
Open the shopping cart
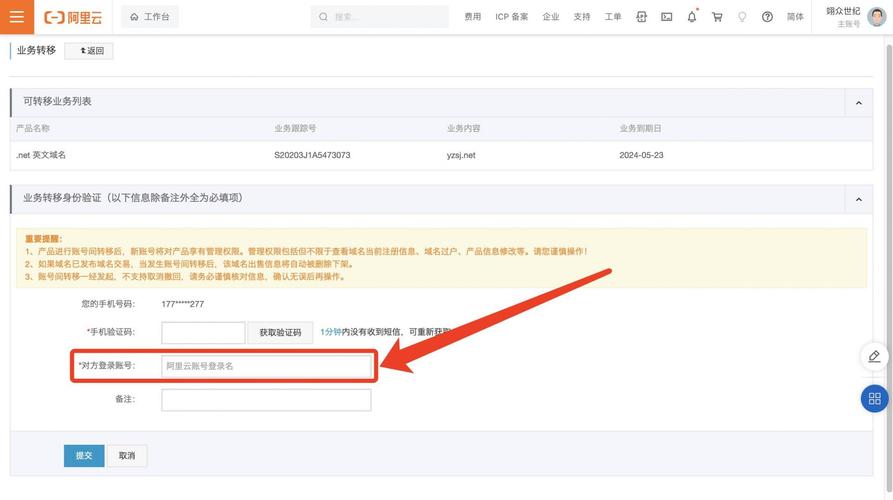pyautogui.click(x=717, y=17)
